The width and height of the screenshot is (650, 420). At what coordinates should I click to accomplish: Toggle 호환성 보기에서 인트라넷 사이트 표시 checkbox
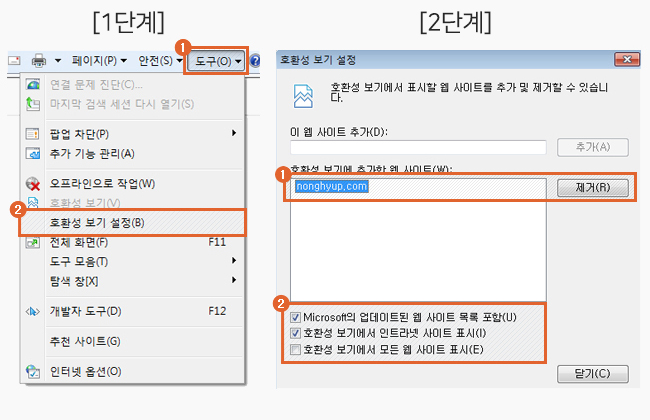(295, 333)
